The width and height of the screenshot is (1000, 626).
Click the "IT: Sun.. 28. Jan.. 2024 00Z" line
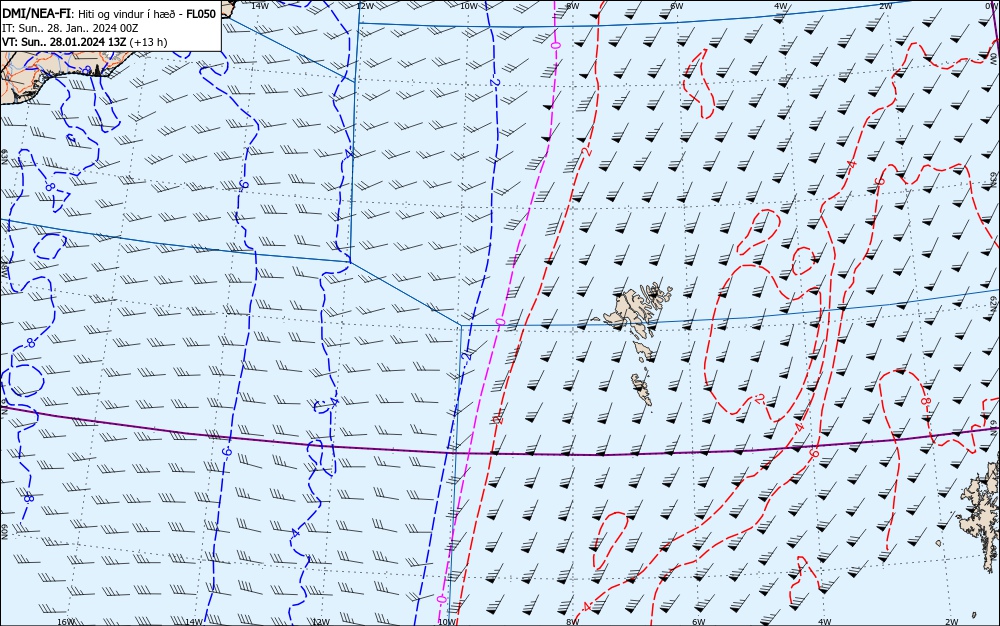point(70,28)
